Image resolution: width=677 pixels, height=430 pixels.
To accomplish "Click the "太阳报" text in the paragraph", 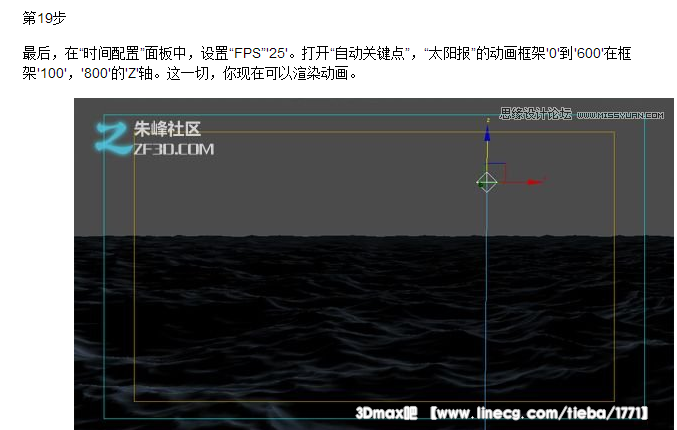I will [449, 54].
